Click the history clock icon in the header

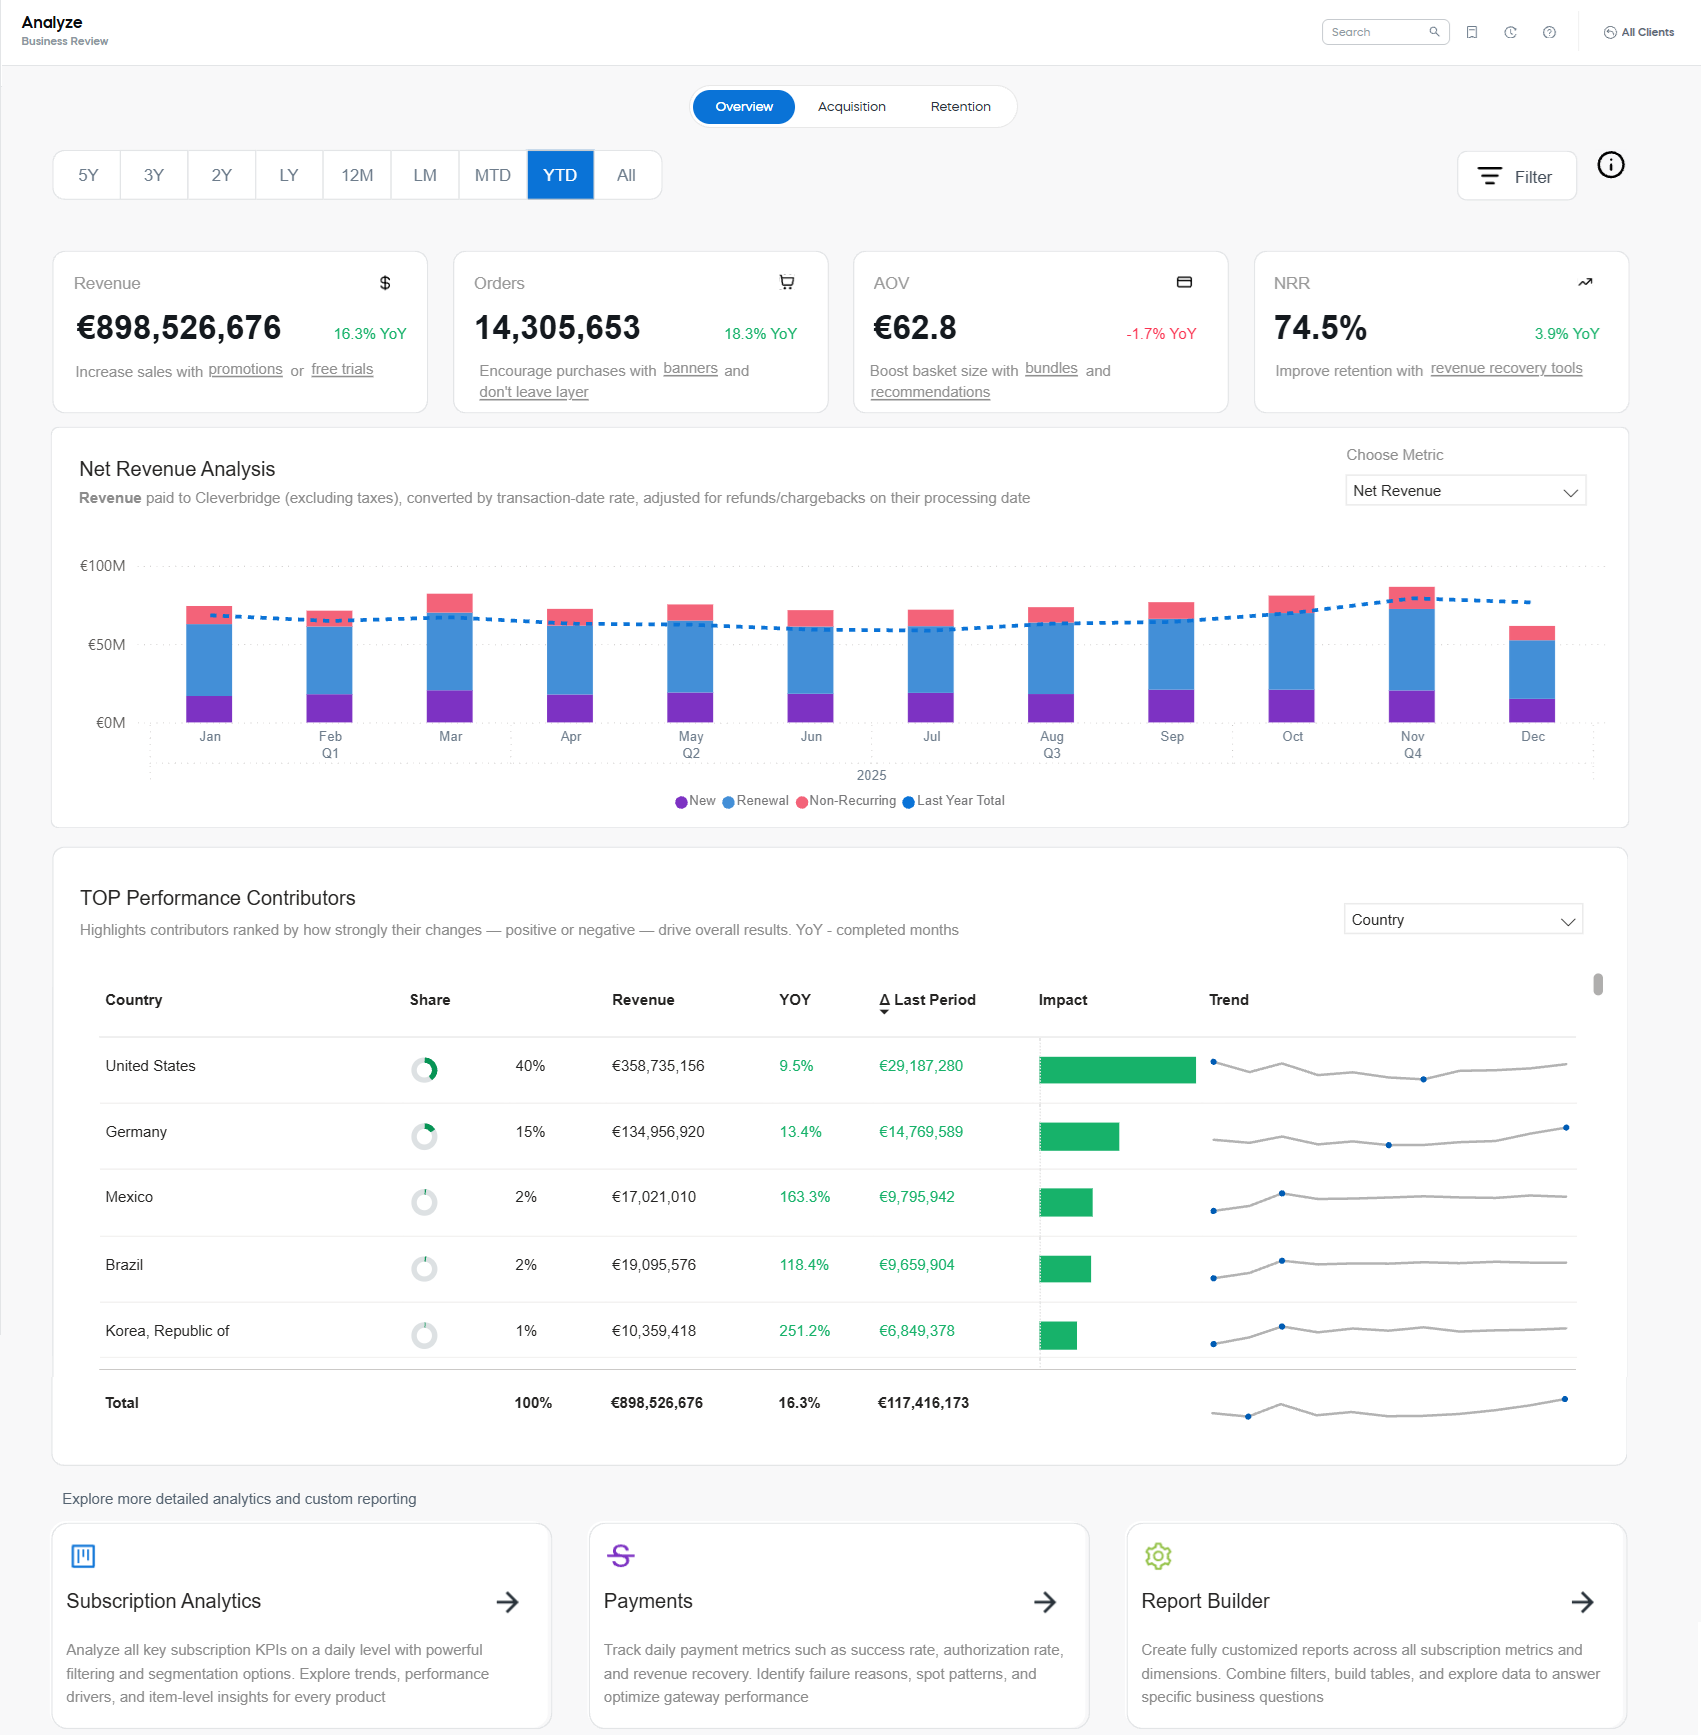coord(1510,31)
